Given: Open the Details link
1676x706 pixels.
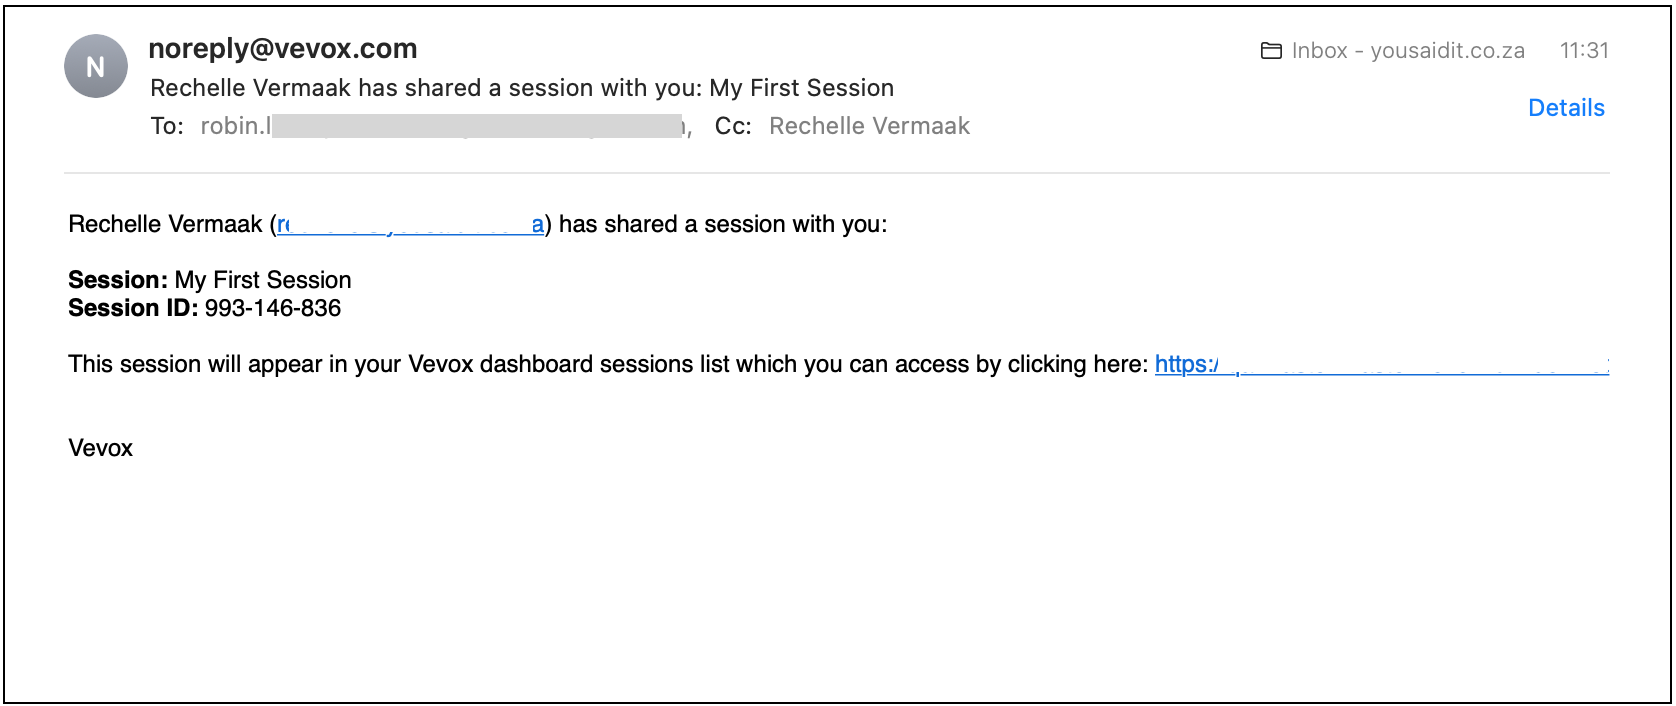Looking at the screenshot, I should (1566, 108).
